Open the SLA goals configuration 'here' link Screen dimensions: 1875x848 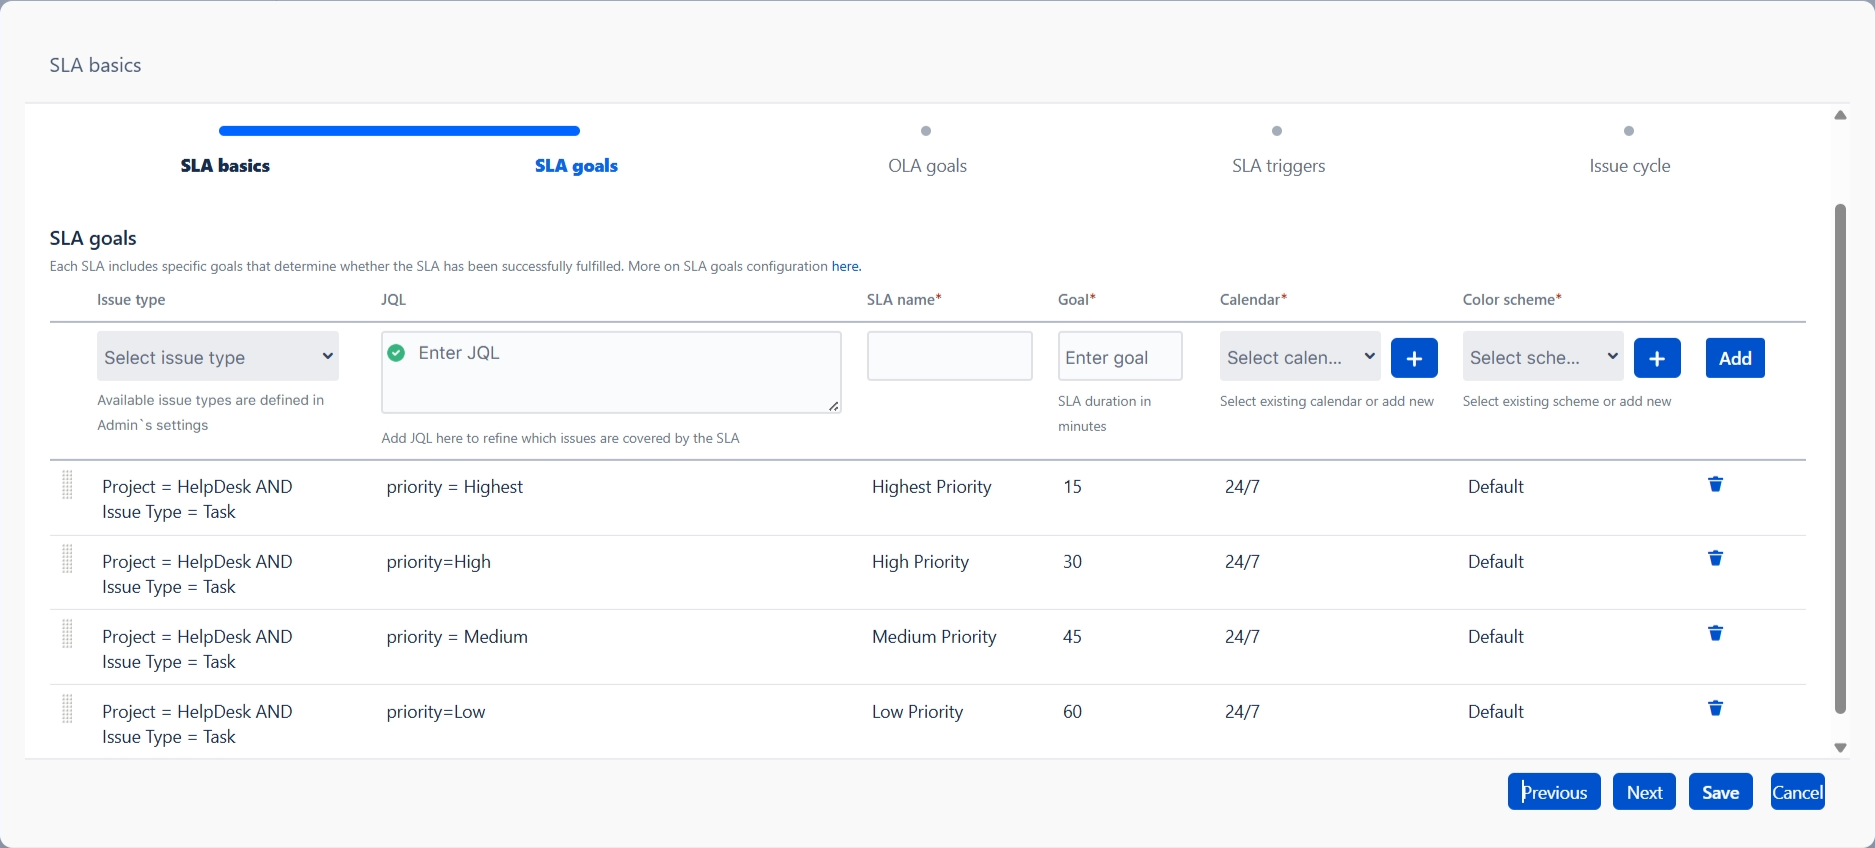pyautogui.click(x=845, y=266)
